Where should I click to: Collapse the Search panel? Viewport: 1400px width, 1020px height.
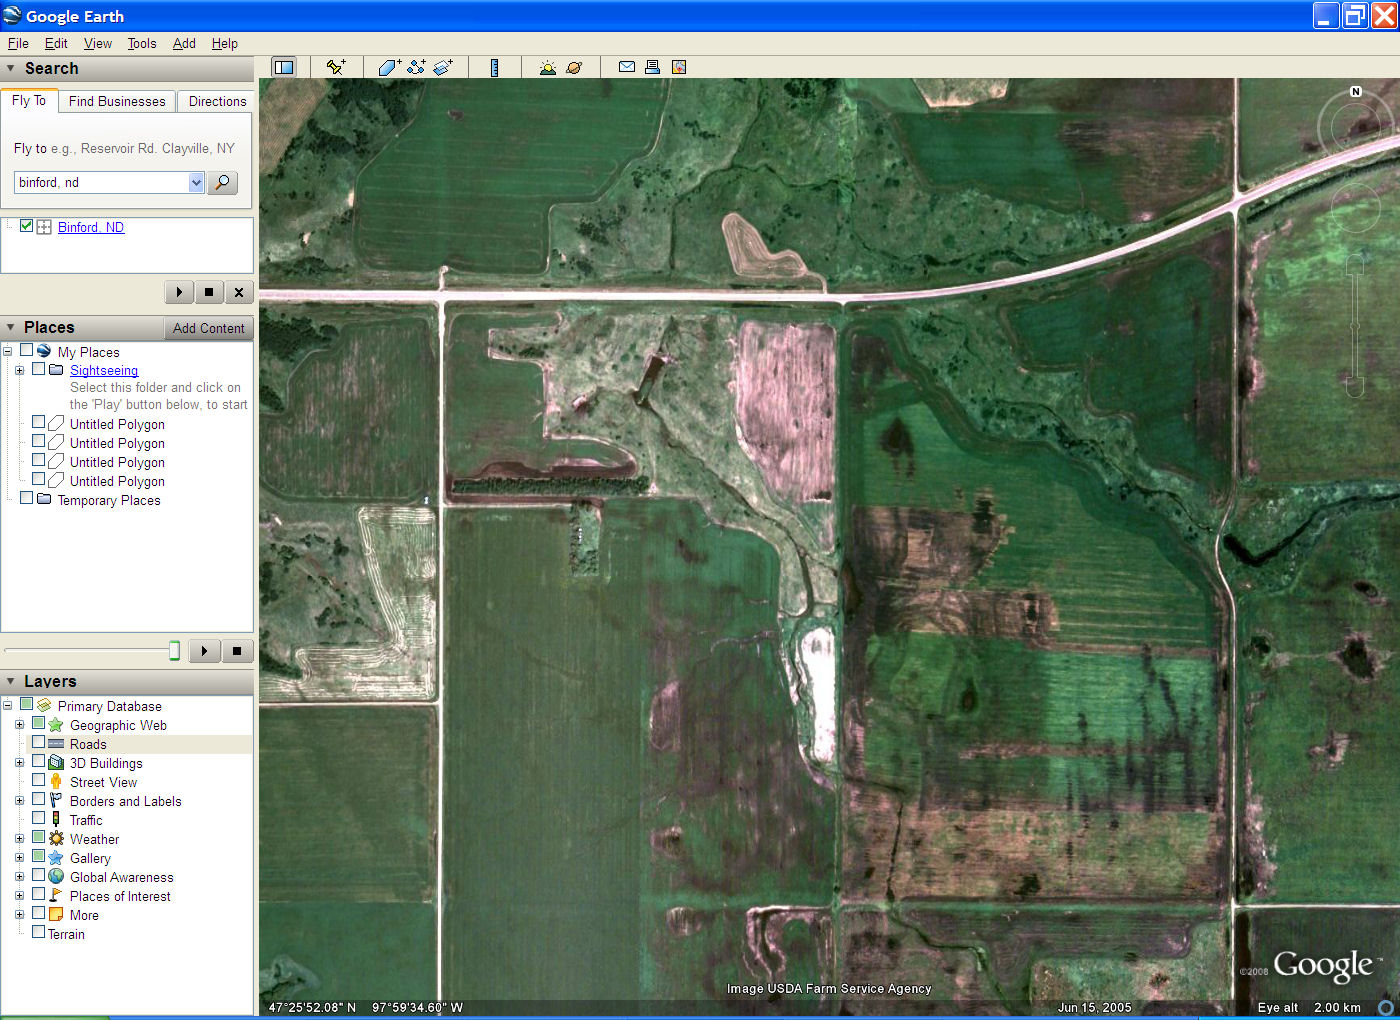11,68
